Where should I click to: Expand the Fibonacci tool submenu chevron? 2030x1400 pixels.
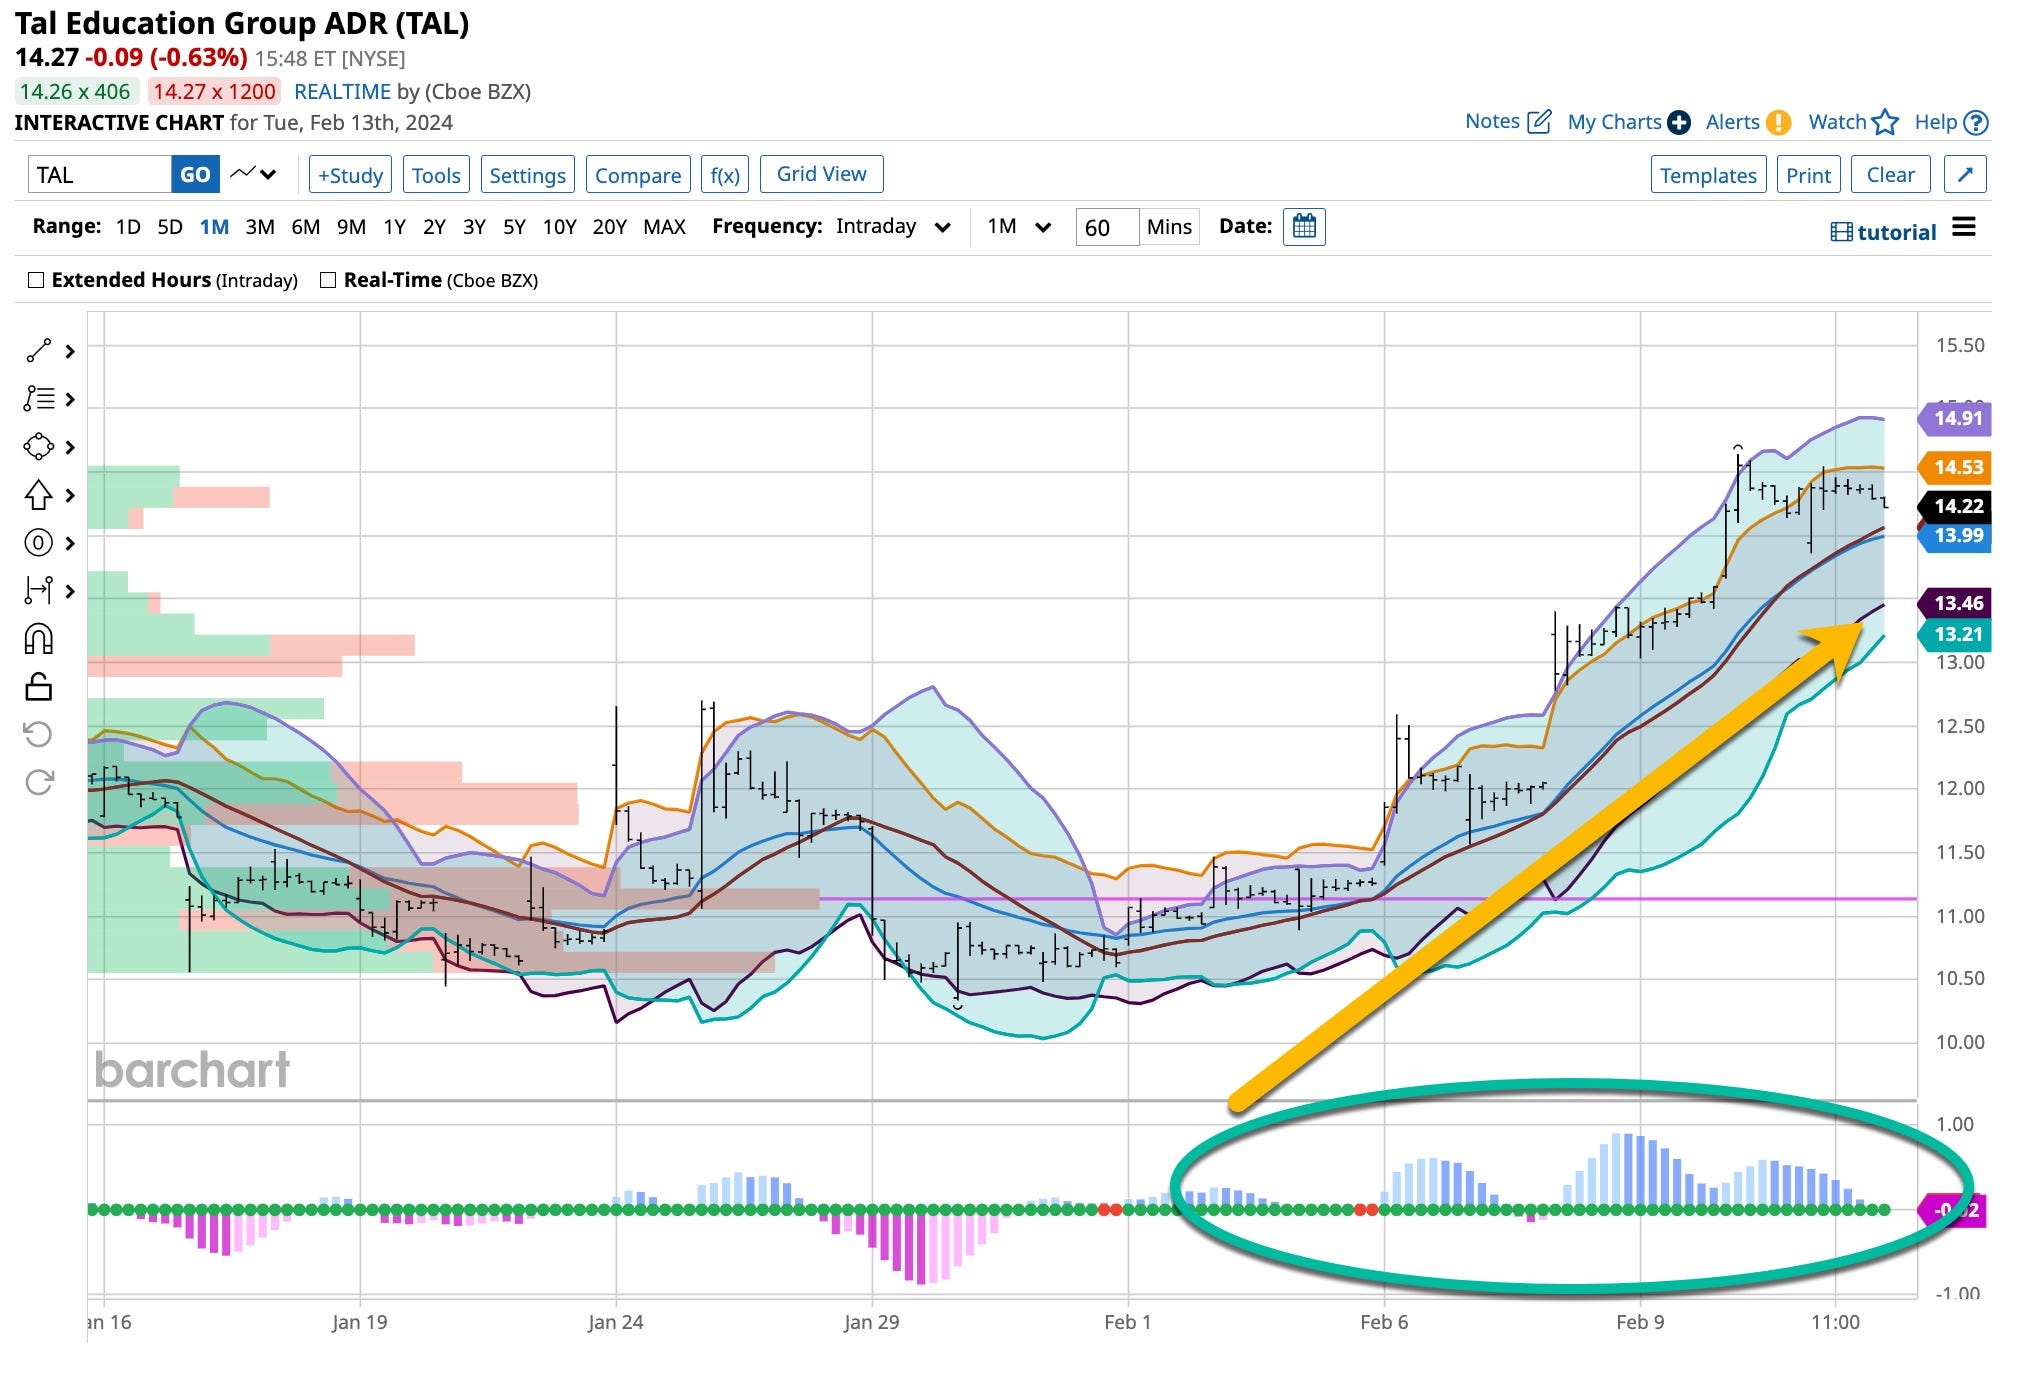click(70, 399)
